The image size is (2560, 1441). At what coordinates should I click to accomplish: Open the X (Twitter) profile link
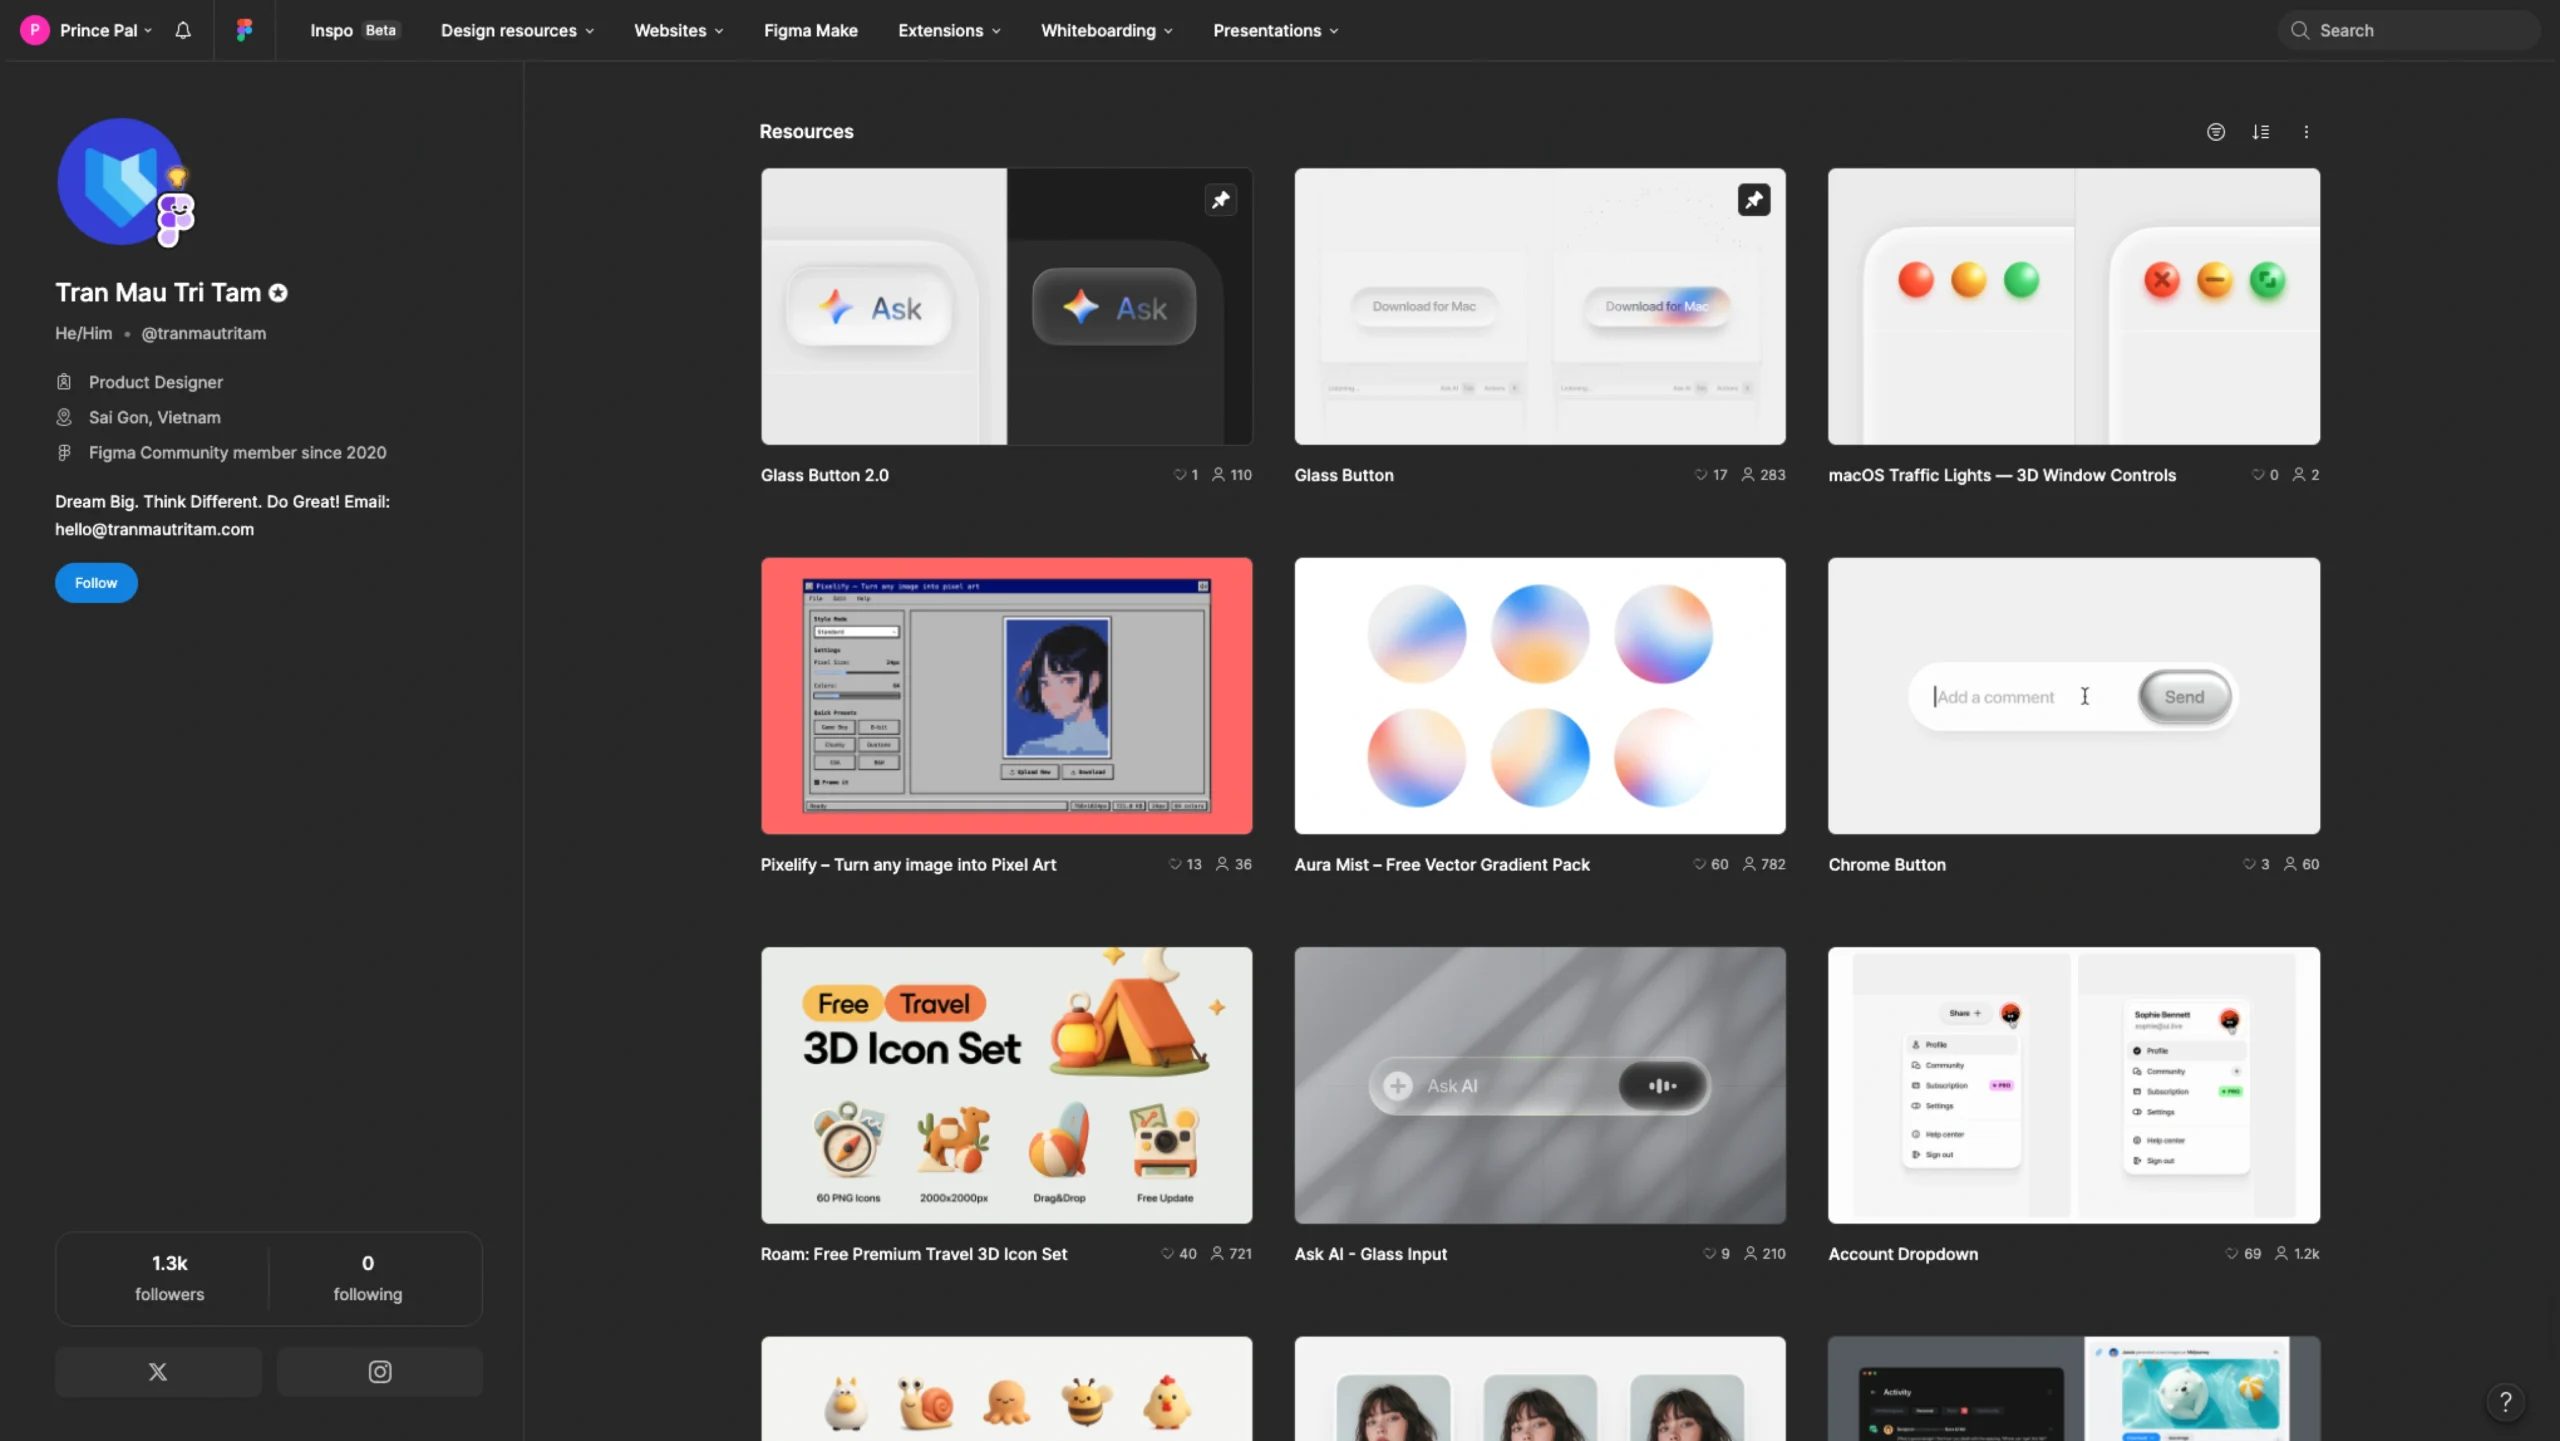[x=158, y=1371]
